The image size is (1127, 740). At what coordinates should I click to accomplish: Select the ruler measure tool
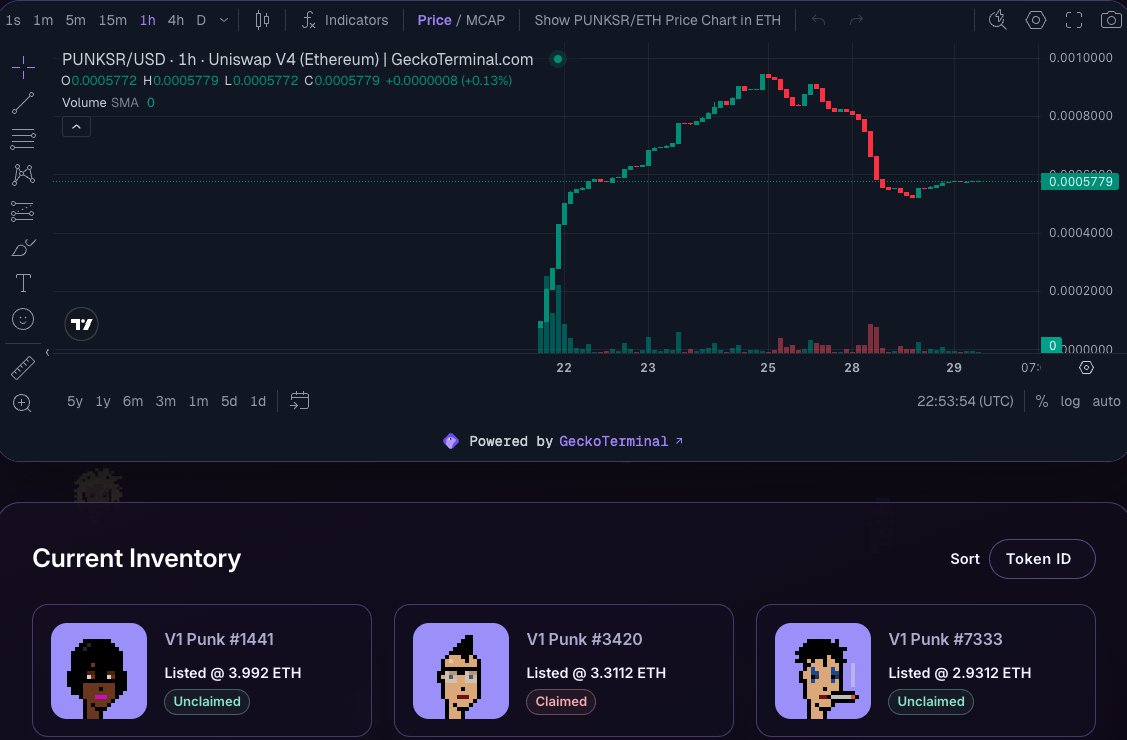23,367
